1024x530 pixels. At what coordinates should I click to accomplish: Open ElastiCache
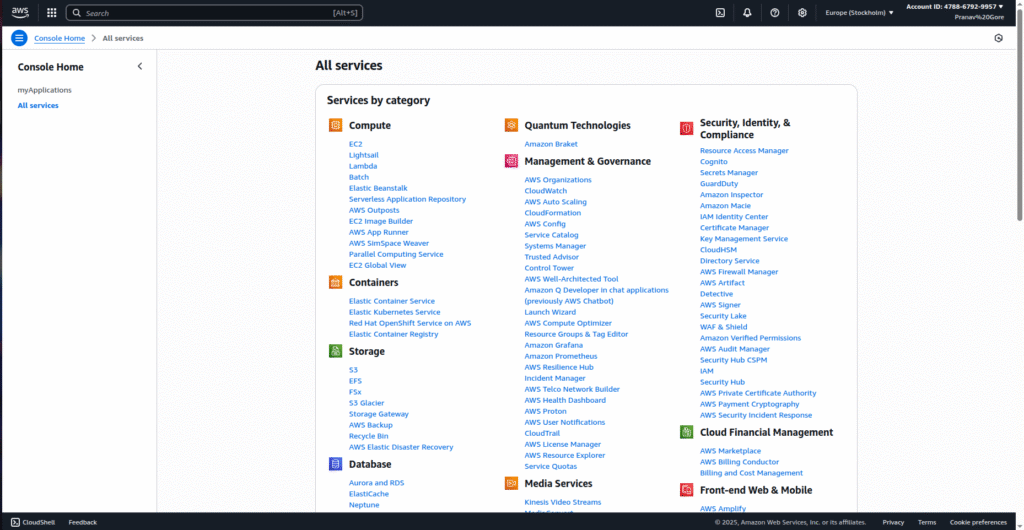(368, 494)
